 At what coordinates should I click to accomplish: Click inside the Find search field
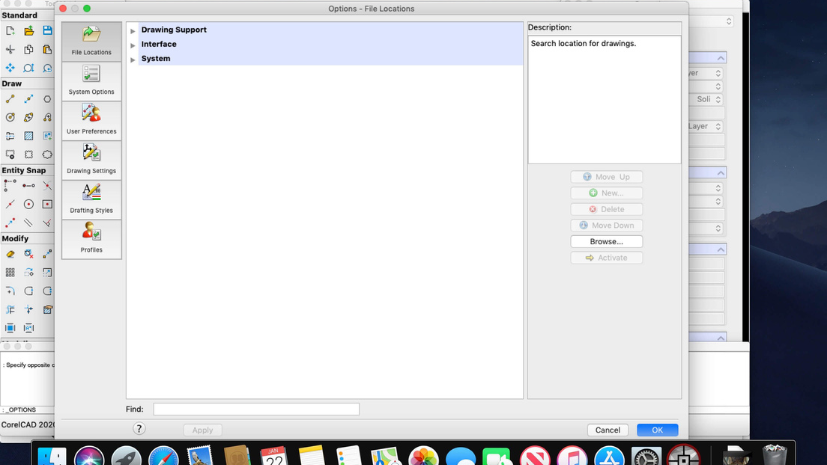[256, 409]
